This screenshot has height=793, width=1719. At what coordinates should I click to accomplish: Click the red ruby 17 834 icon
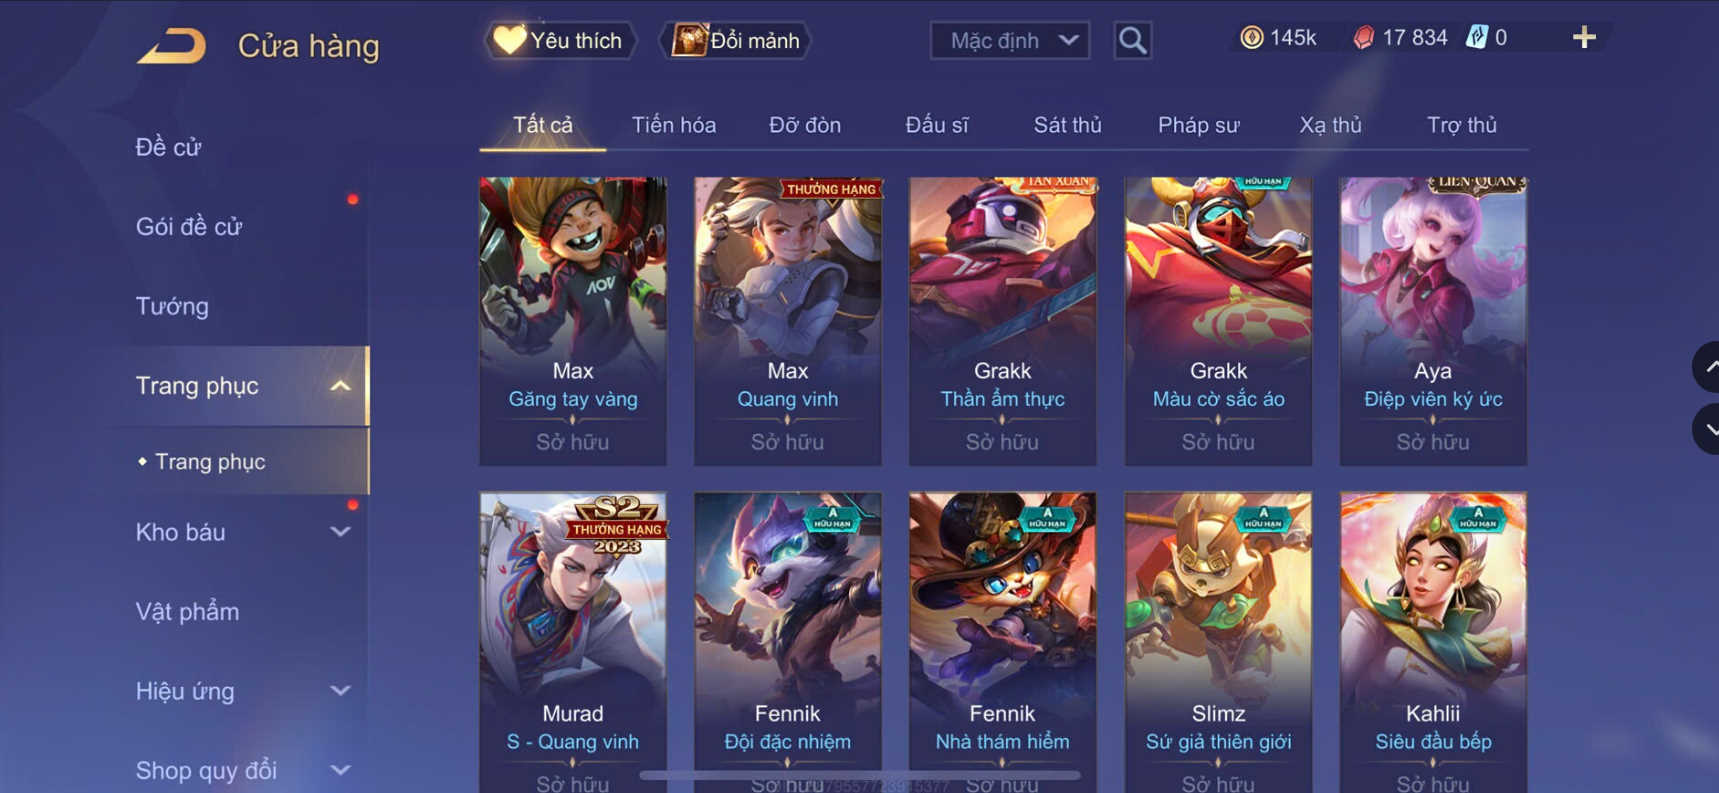[x=1363, y=38]
